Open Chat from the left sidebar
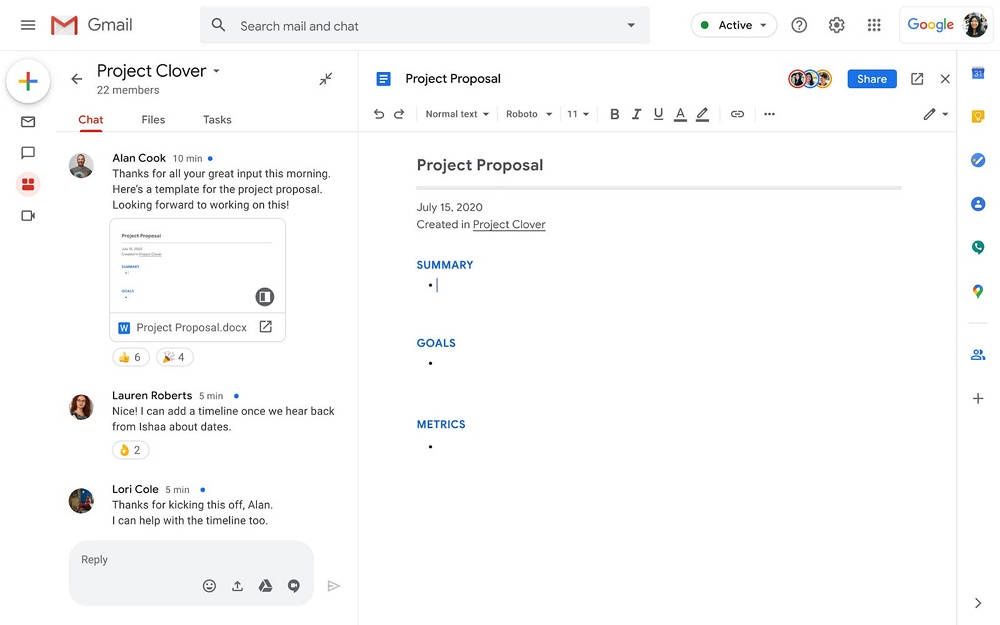 (x=28, y=152)
